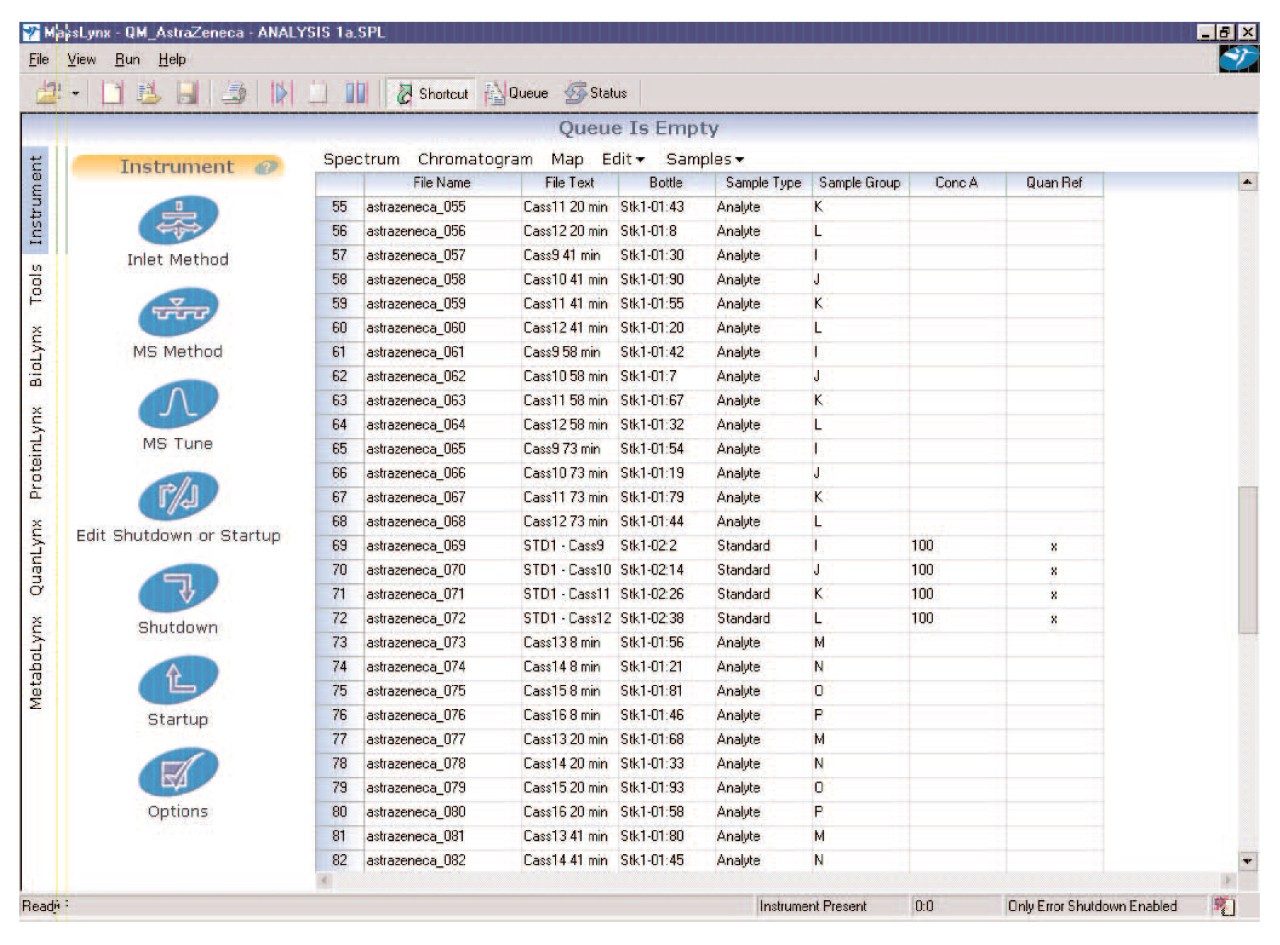Show the Queue view
The width and height of the screenshot is (1280, 945).
(x=516, y=93)
